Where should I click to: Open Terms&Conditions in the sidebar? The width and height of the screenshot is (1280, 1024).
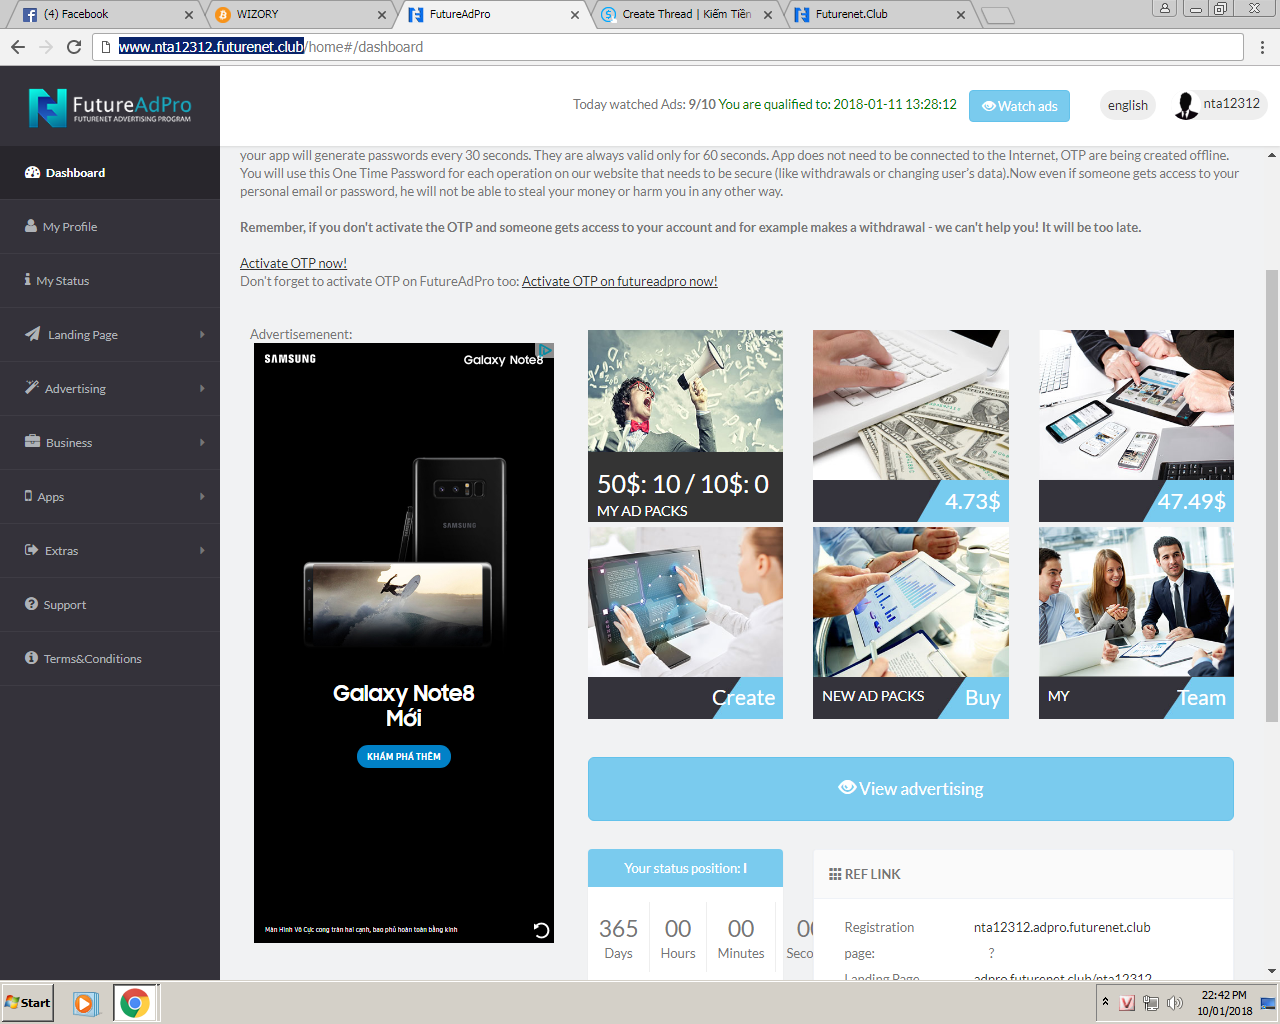tap(110, 659)
